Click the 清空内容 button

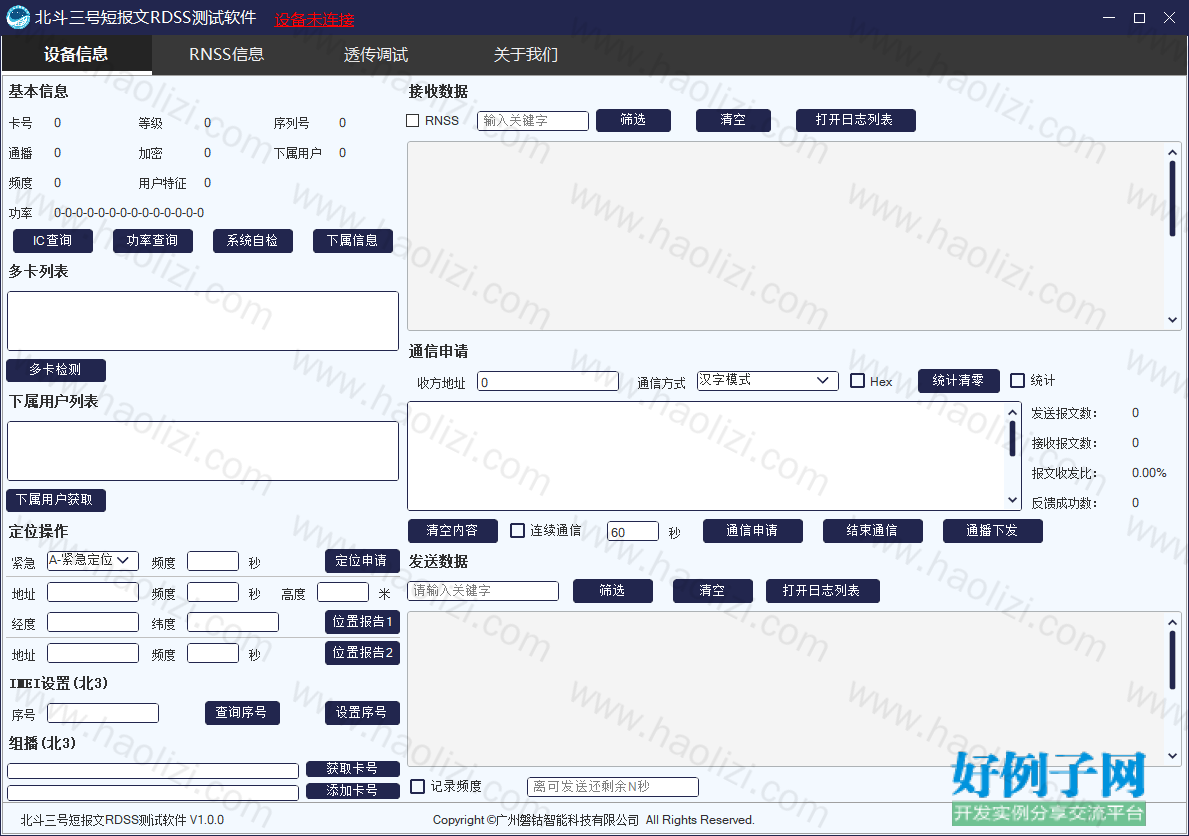click(x=453, y=531)
